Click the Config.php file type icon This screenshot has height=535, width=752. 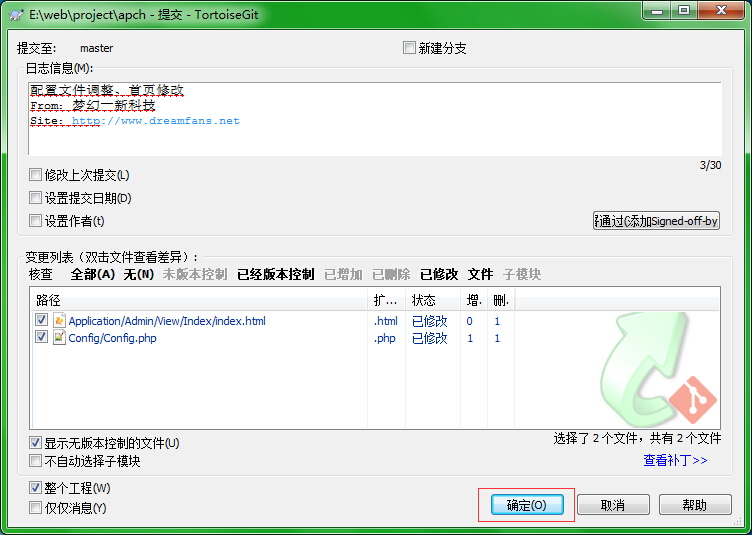coord(59,337)
